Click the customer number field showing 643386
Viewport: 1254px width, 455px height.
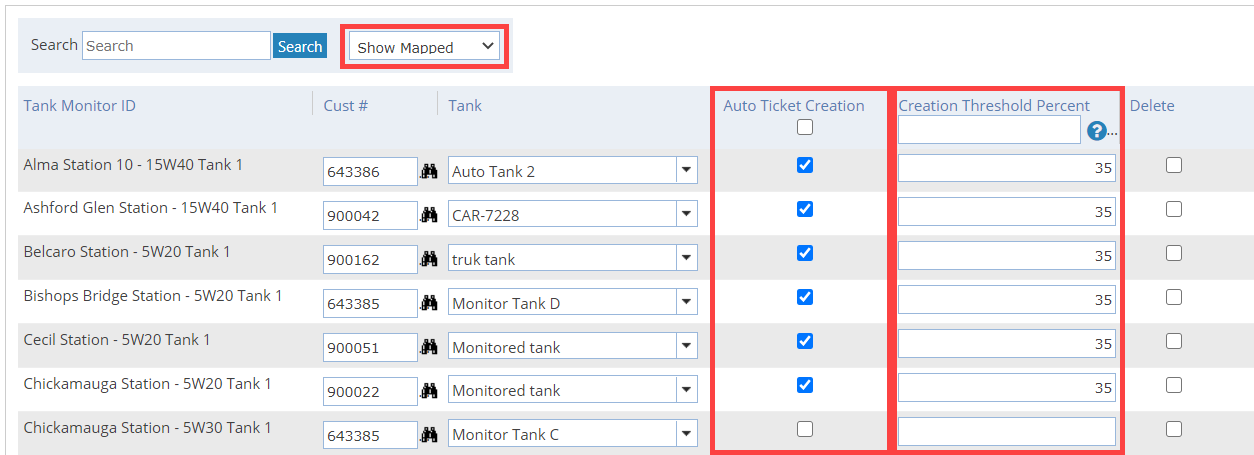coord(370,172)
